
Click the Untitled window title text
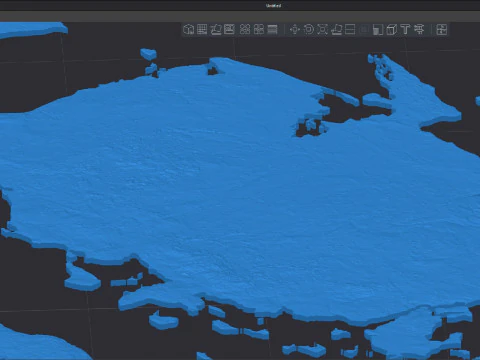pyautogui.click(x=273, y=6)
